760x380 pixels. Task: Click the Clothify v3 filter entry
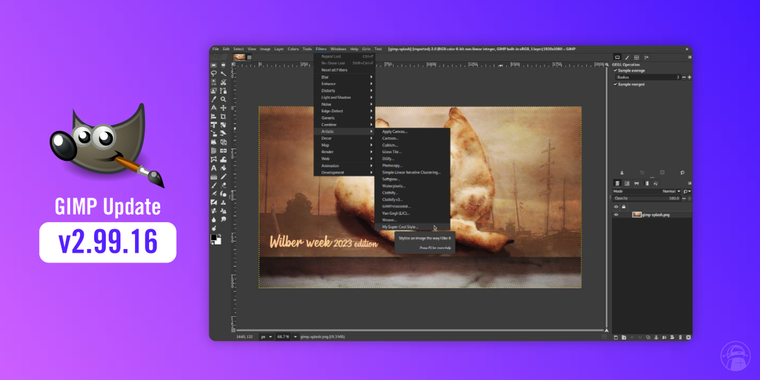click(412, 200)
